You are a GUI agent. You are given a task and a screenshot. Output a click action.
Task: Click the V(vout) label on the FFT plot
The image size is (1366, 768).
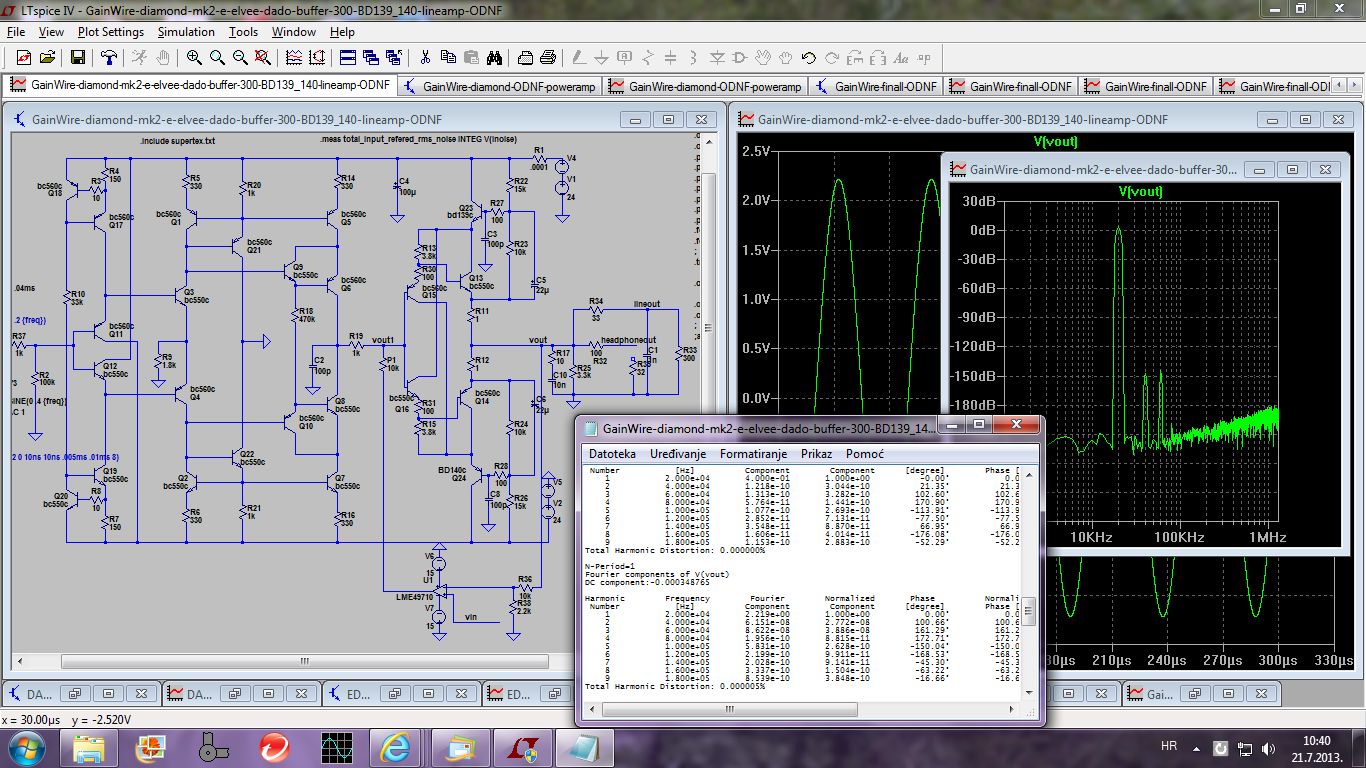tap(1140, 191)
